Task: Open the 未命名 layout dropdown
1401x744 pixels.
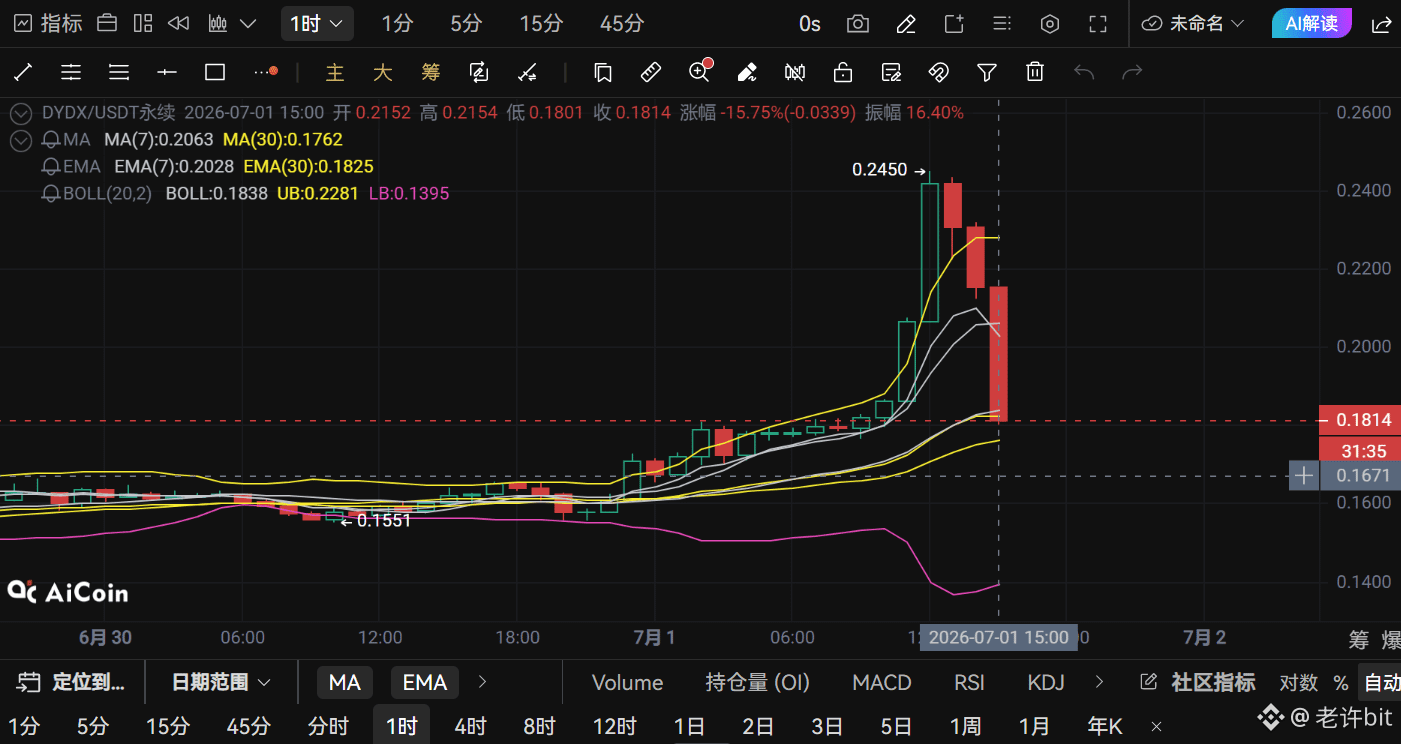Action: (x=1193, y=23)
